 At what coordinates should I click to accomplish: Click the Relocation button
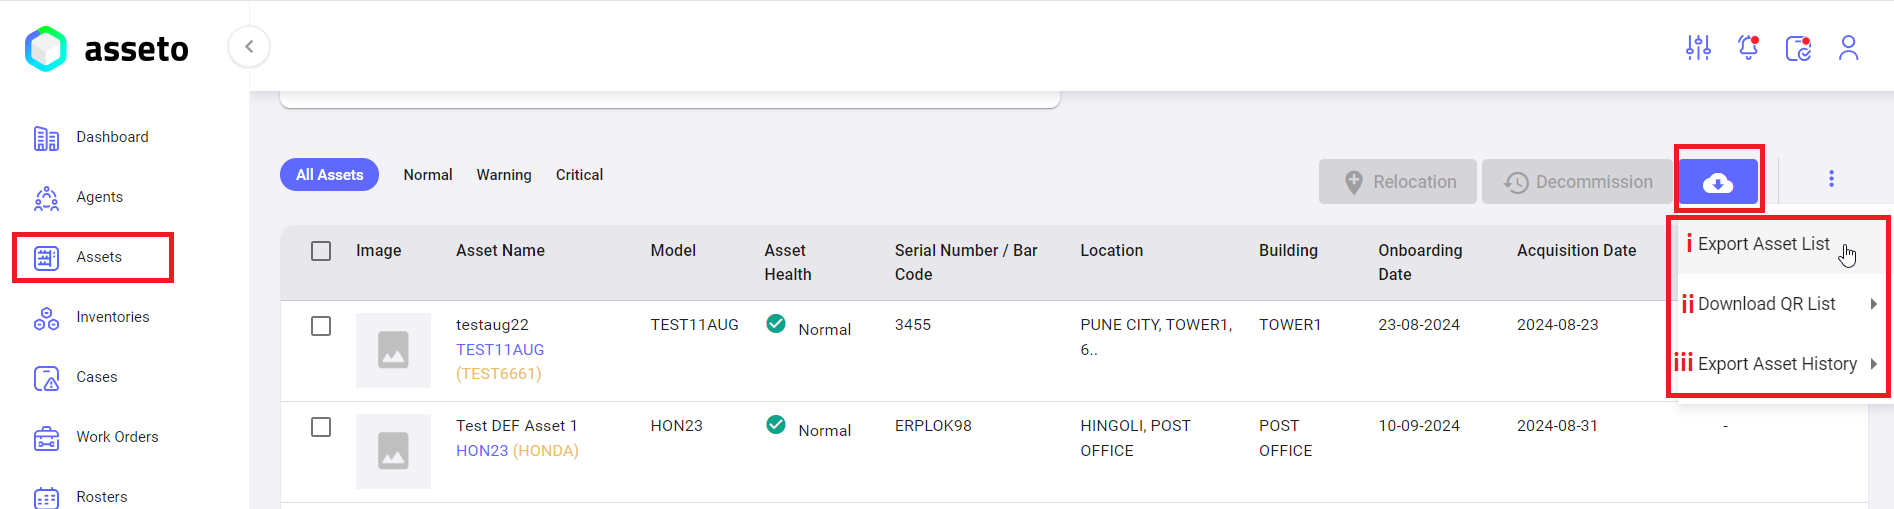coord(1397,182)
